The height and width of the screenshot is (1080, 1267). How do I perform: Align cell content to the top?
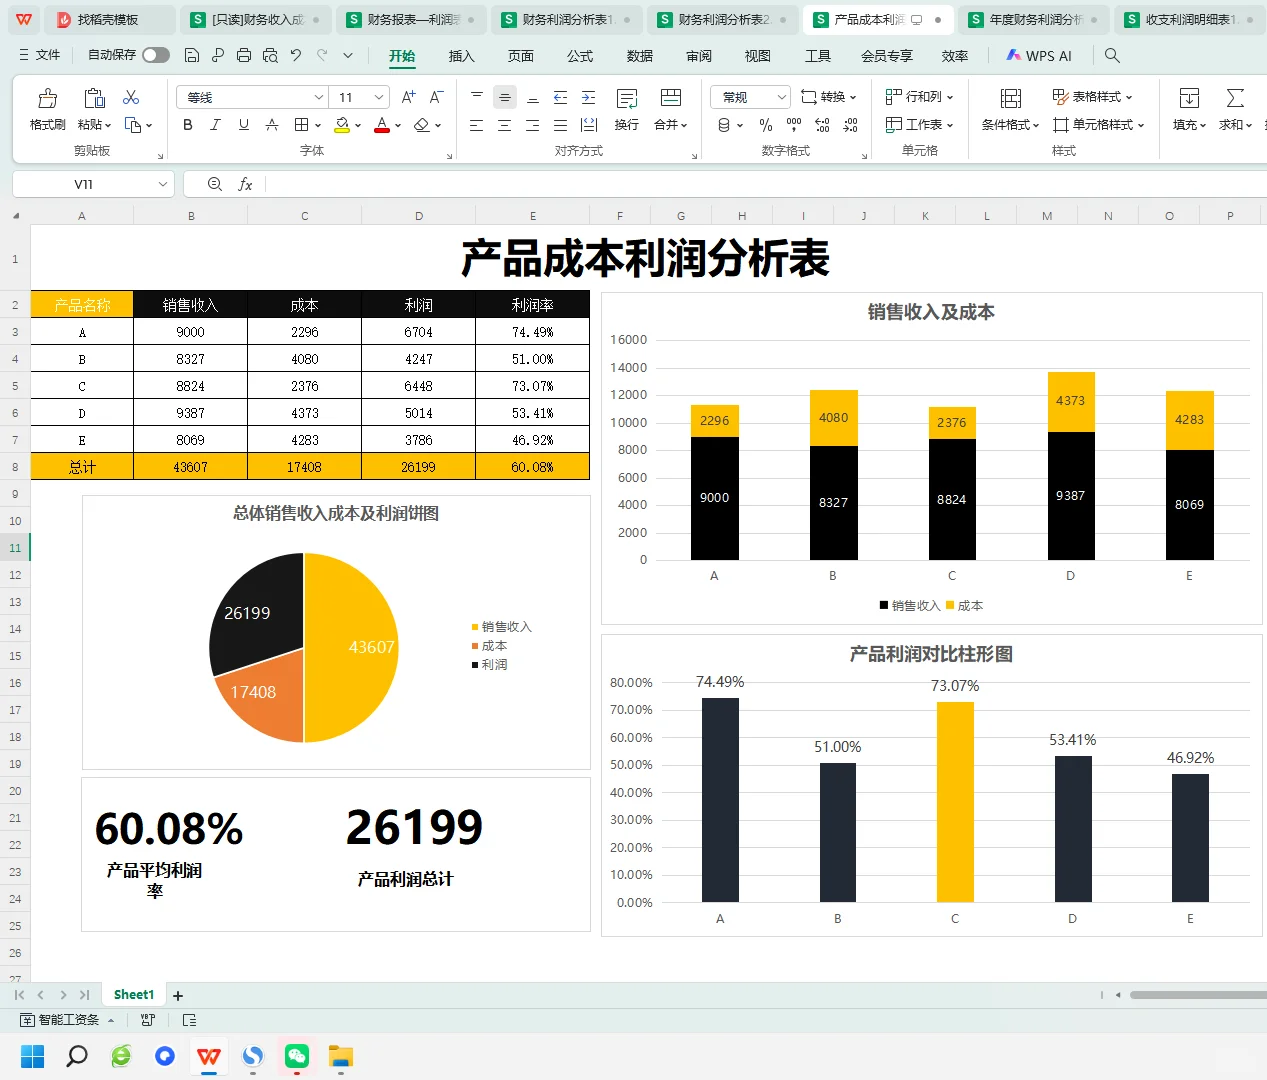pyautogui.click(x=477, y=97)
